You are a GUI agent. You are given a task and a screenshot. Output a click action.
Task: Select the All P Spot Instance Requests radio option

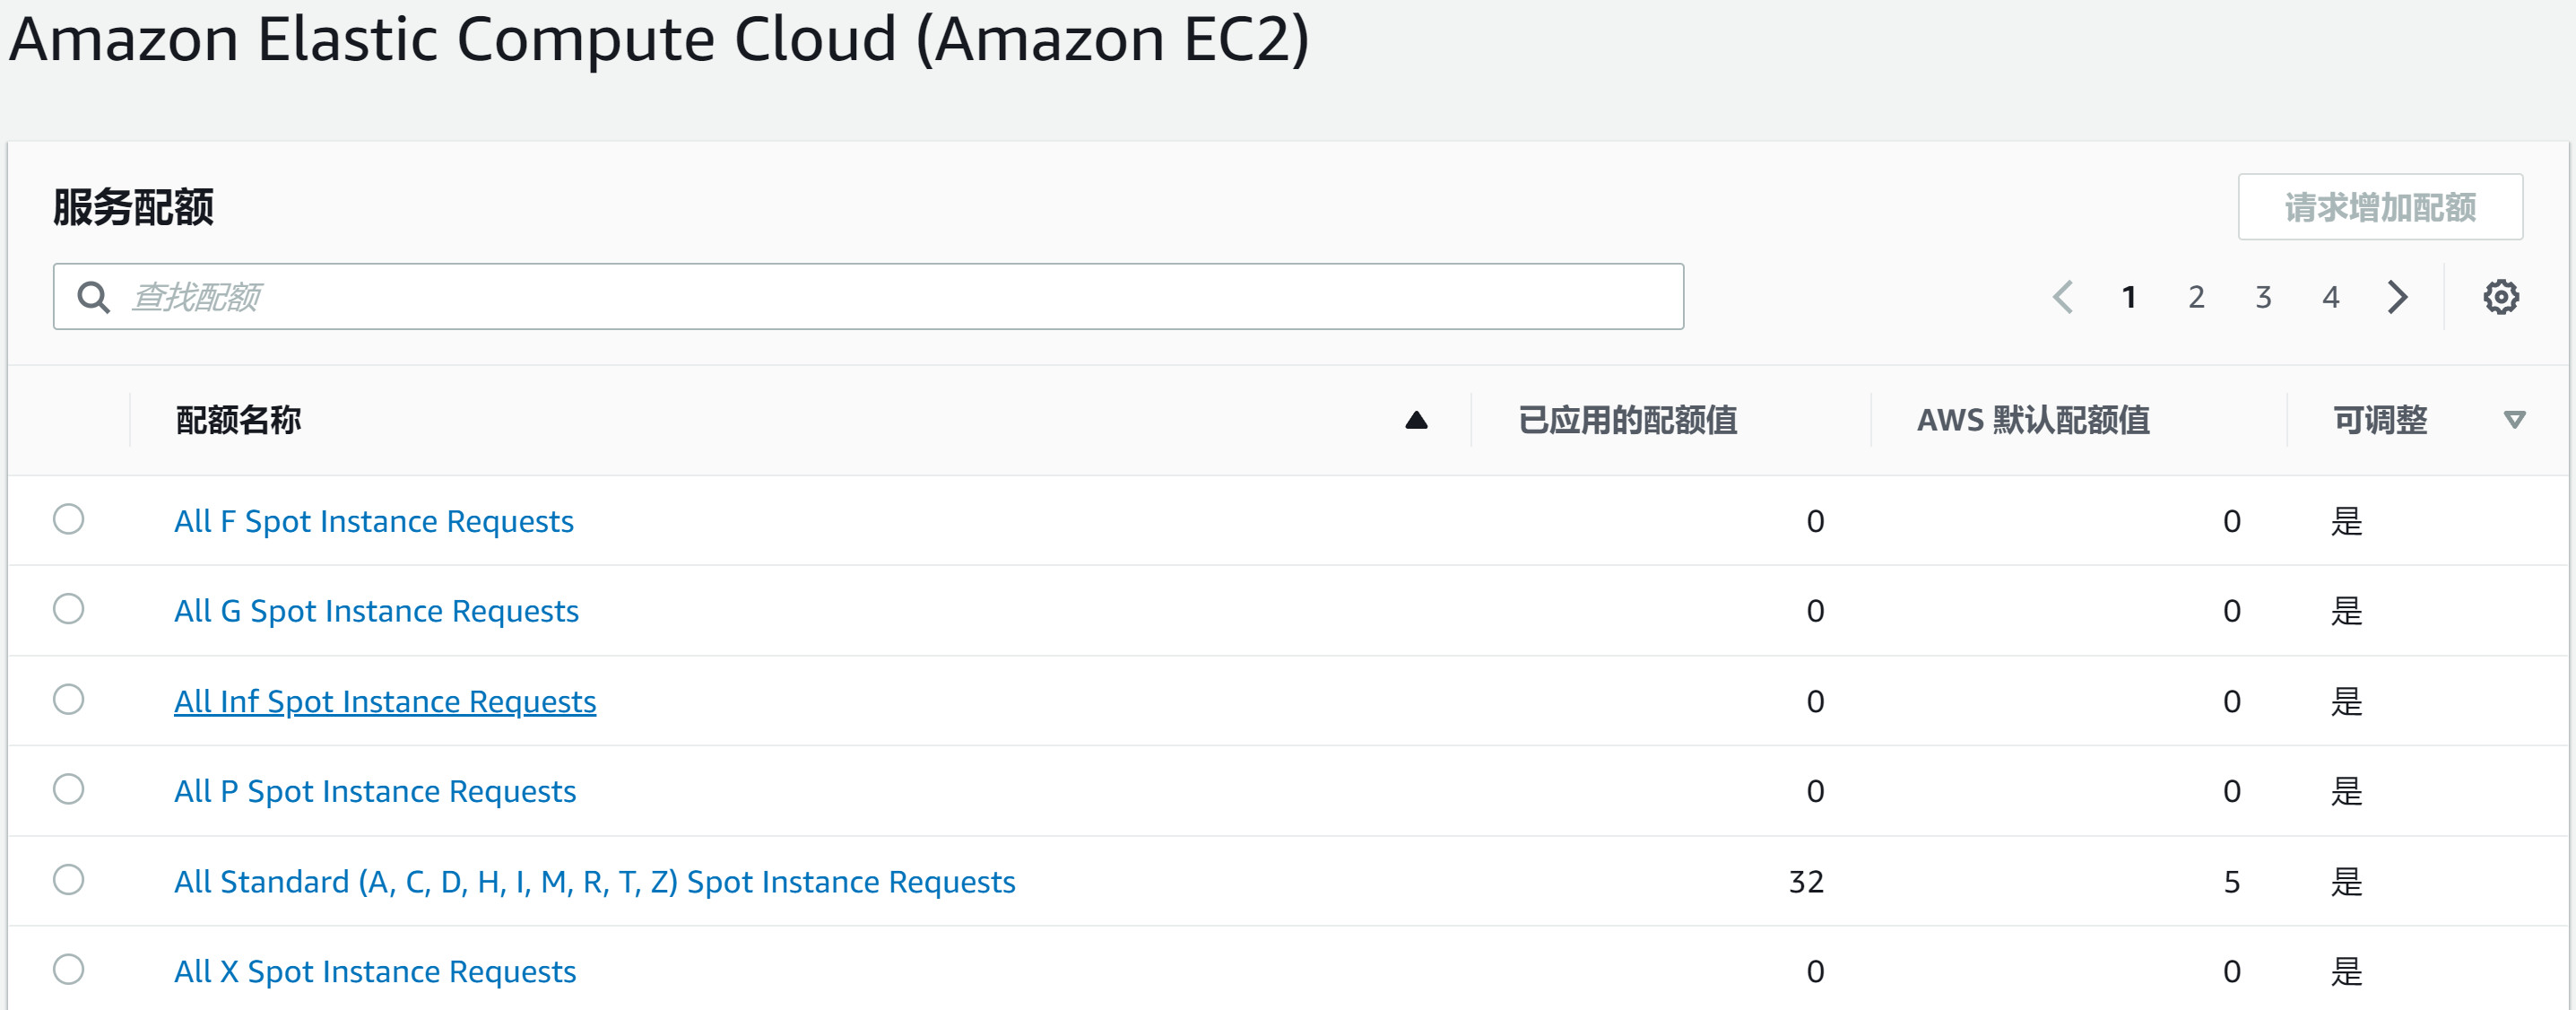pos(67,790)
